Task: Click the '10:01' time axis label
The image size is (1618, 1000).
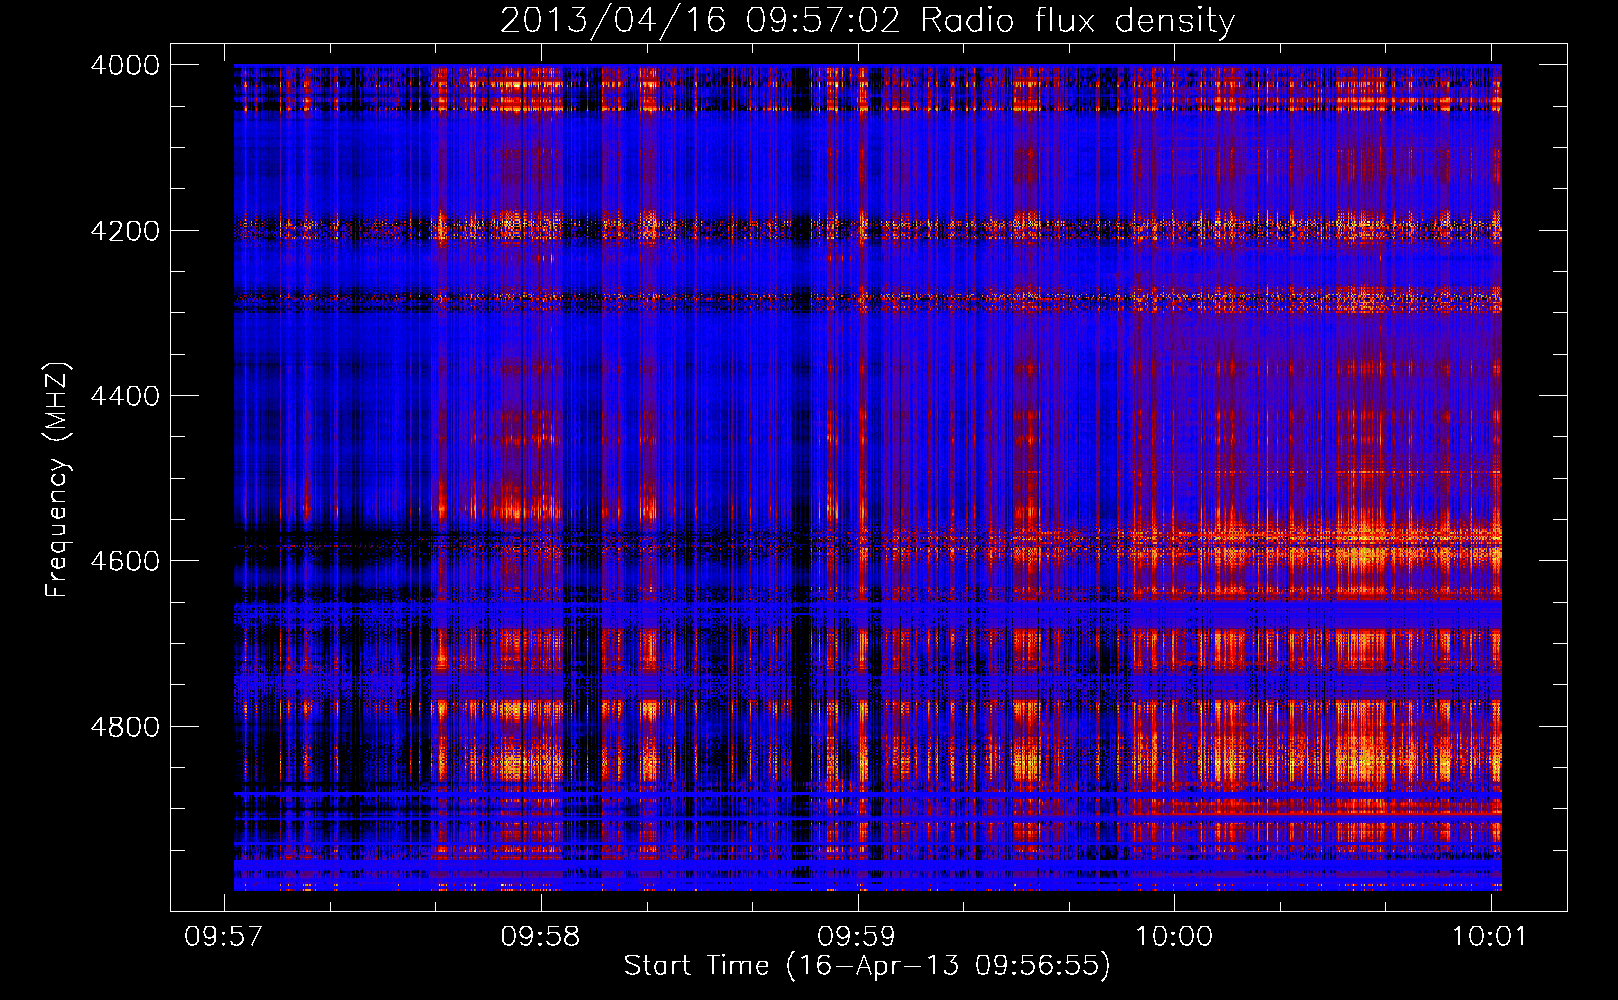Action: pyautogui.click(x=1490, y=936)
